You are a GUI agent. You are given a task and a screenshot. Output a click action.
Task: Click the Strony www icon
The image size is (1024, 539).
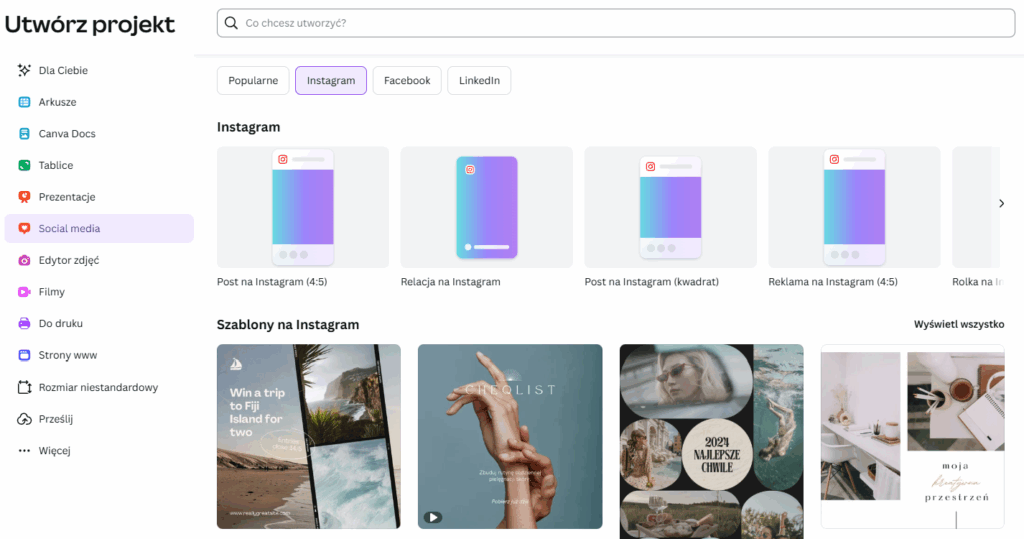click(24, 355)
